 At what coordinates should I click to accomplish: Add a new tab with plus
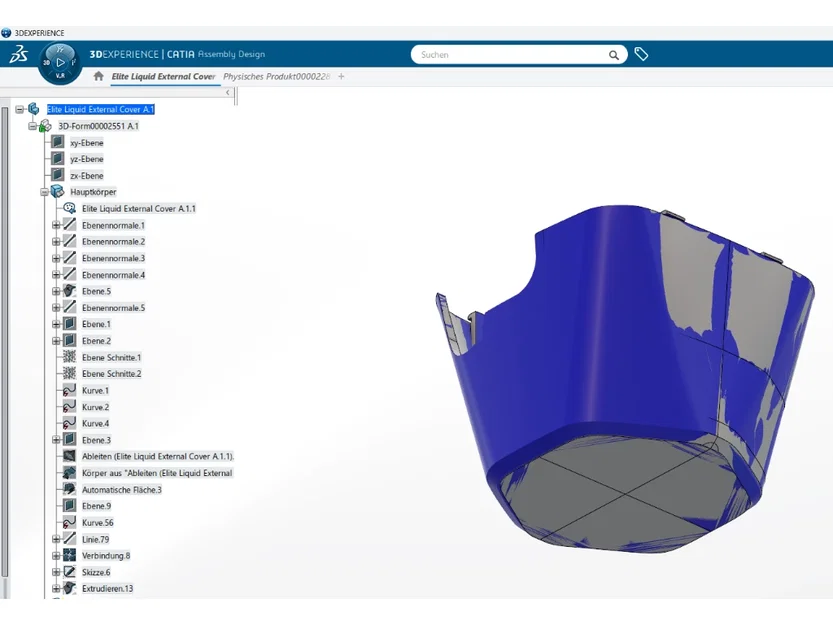click(341, 77)
